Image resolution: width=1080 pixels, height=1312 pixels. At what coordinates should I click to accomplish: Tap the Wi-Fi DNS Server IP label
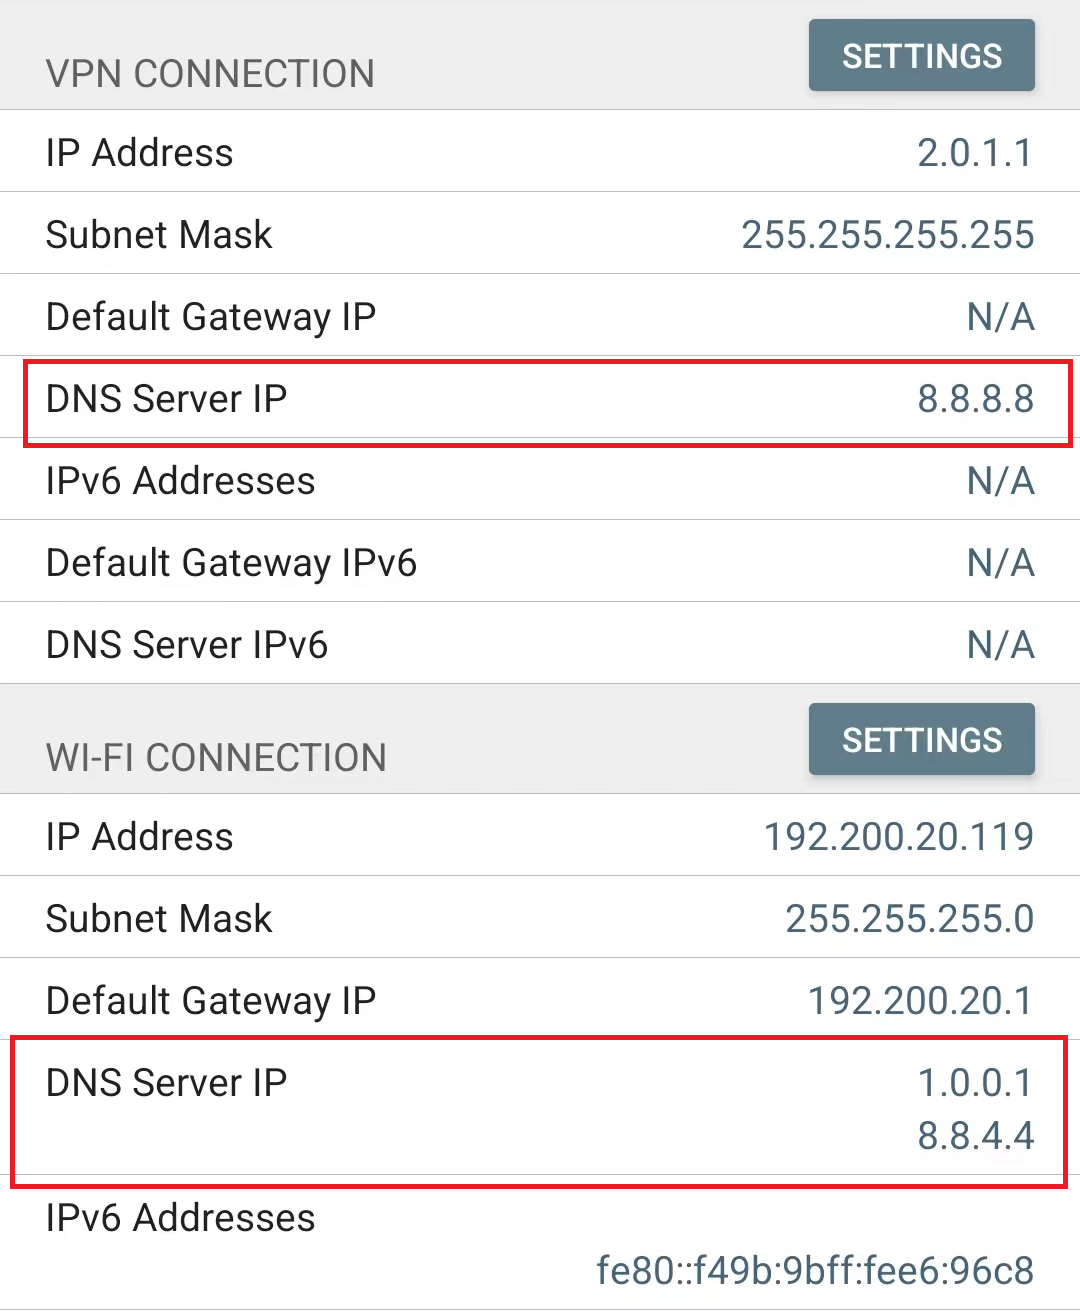167,1083
